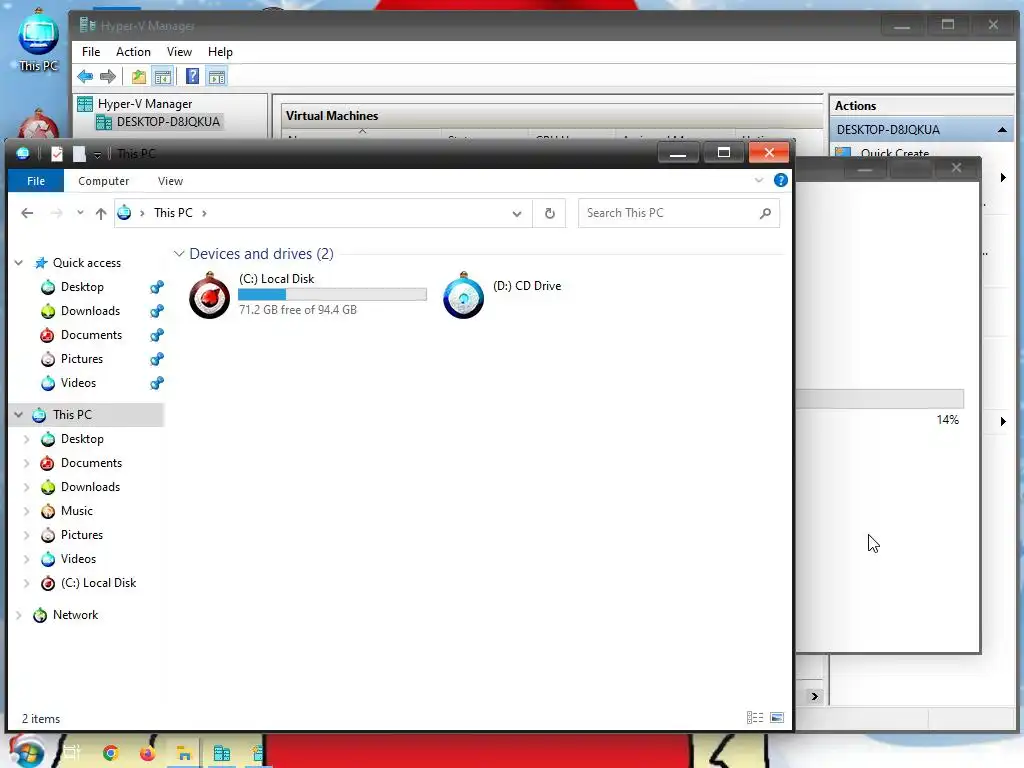Image resolution: width=1024 pixels, height=768 pixels.
Task: Go up one folder level in explorer
Action: pos(101,213)
